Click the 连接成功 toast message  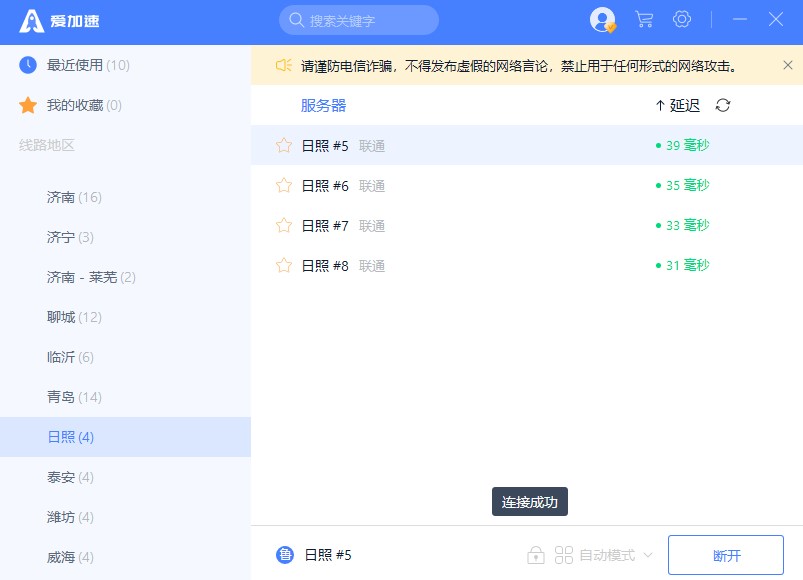click(530, 502)
